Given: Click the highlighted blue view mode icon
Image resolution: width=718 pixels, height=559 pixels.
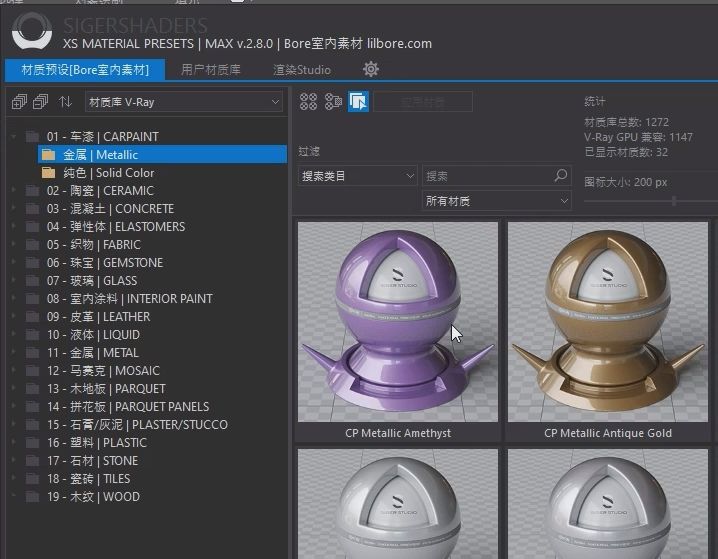Looking at the screenshot, I should [358, 101].
